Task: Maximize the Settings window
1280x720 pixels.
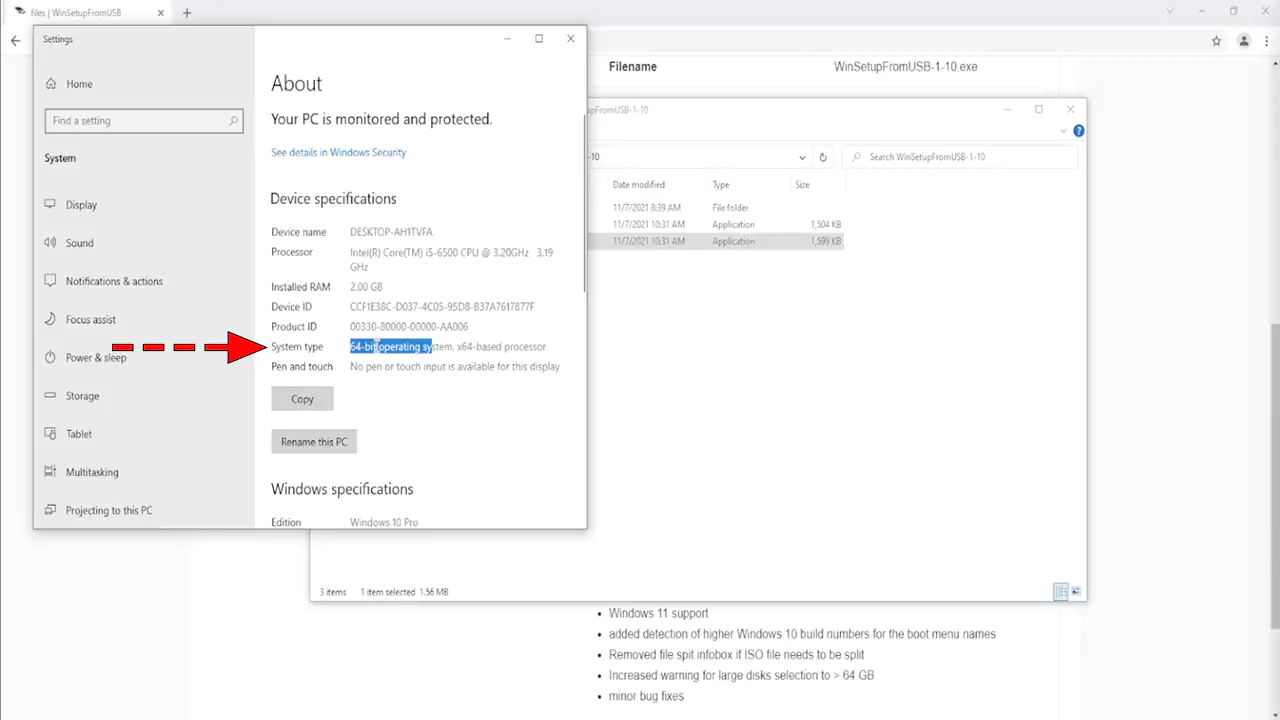Action: 539,39
